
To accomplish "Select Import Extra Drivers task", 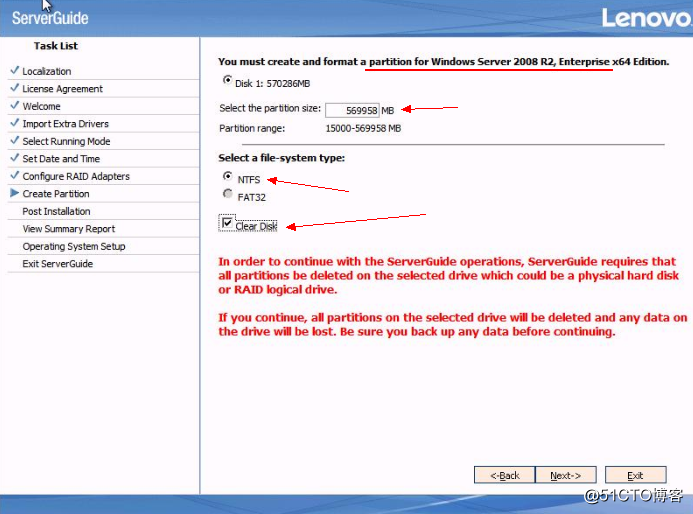I will [65, 124].
